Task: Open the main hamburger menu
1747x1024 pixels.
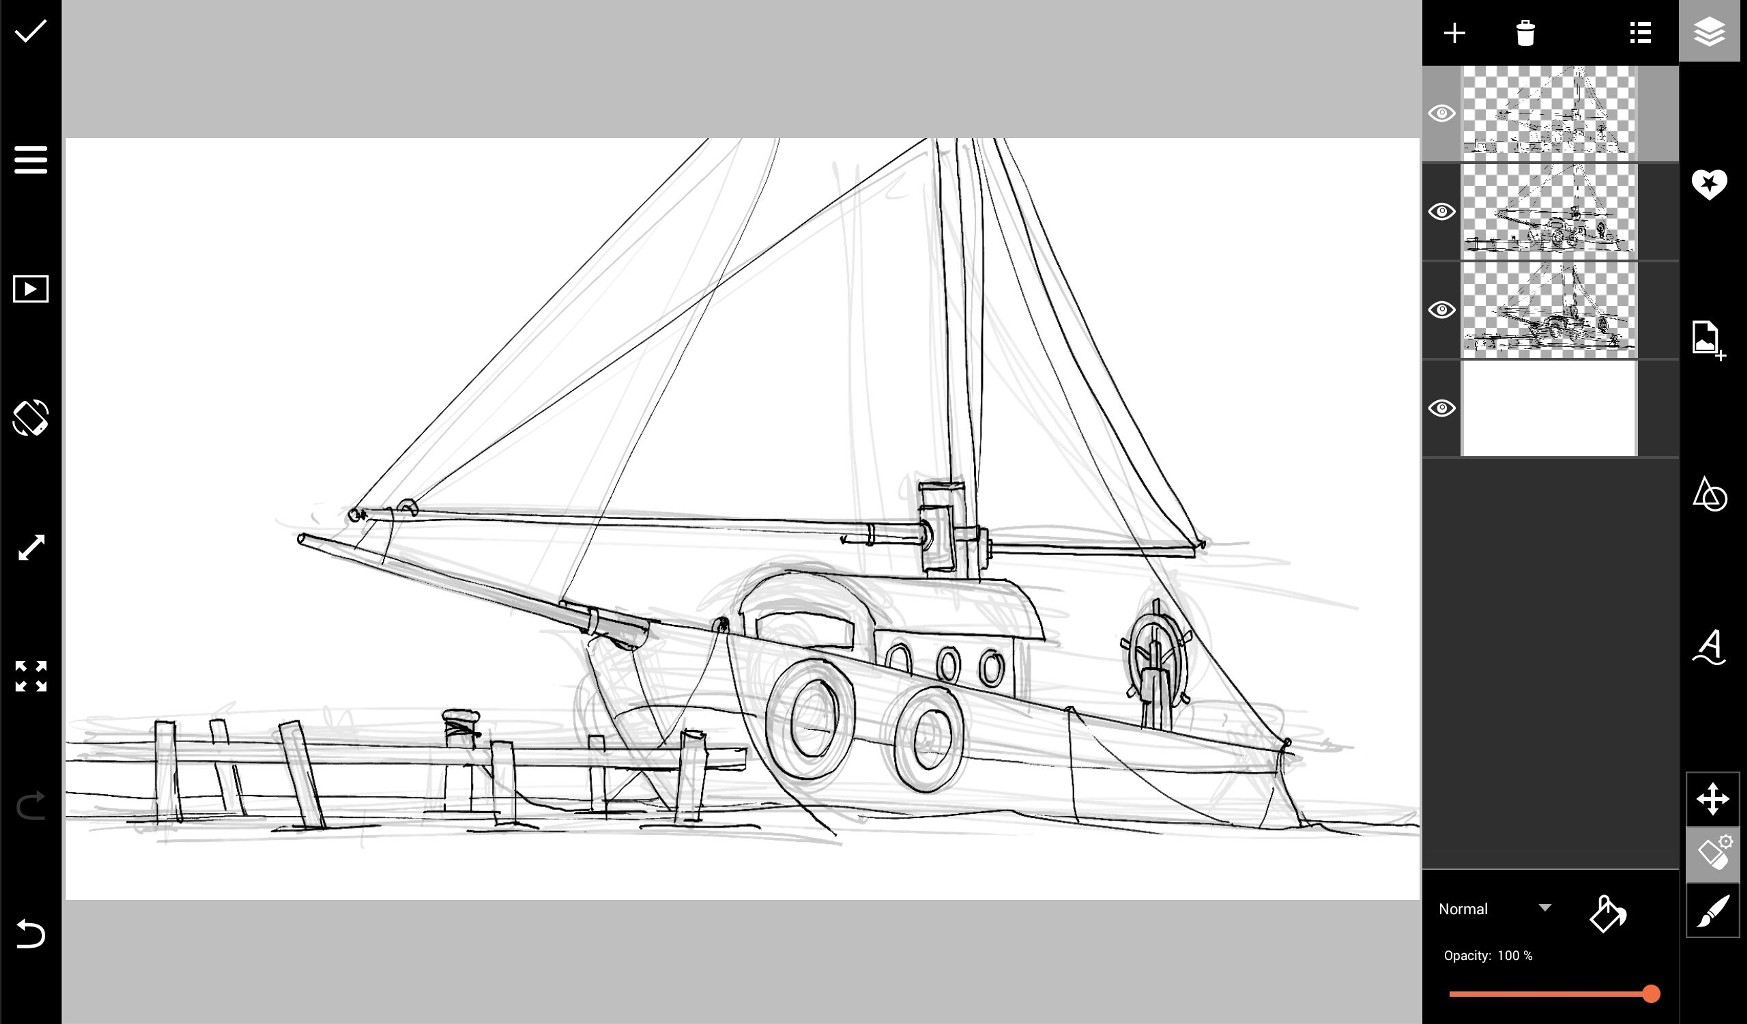Action: coord(31,159)
